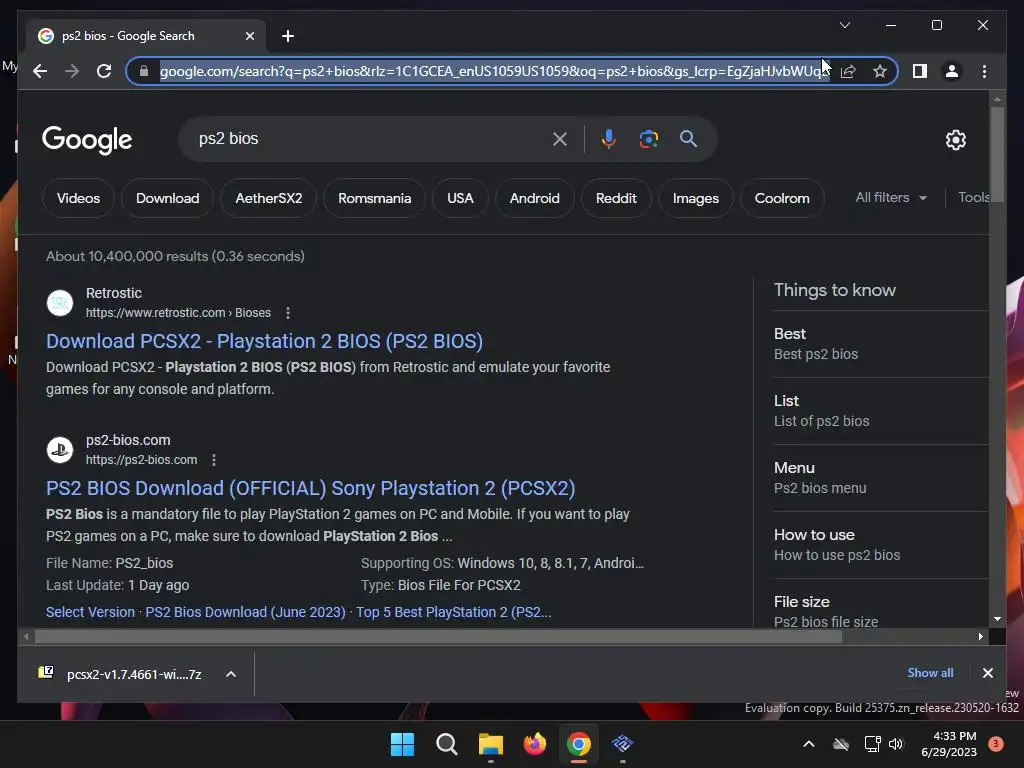
Task: Open Windows taskbar search
Action: 447,744
